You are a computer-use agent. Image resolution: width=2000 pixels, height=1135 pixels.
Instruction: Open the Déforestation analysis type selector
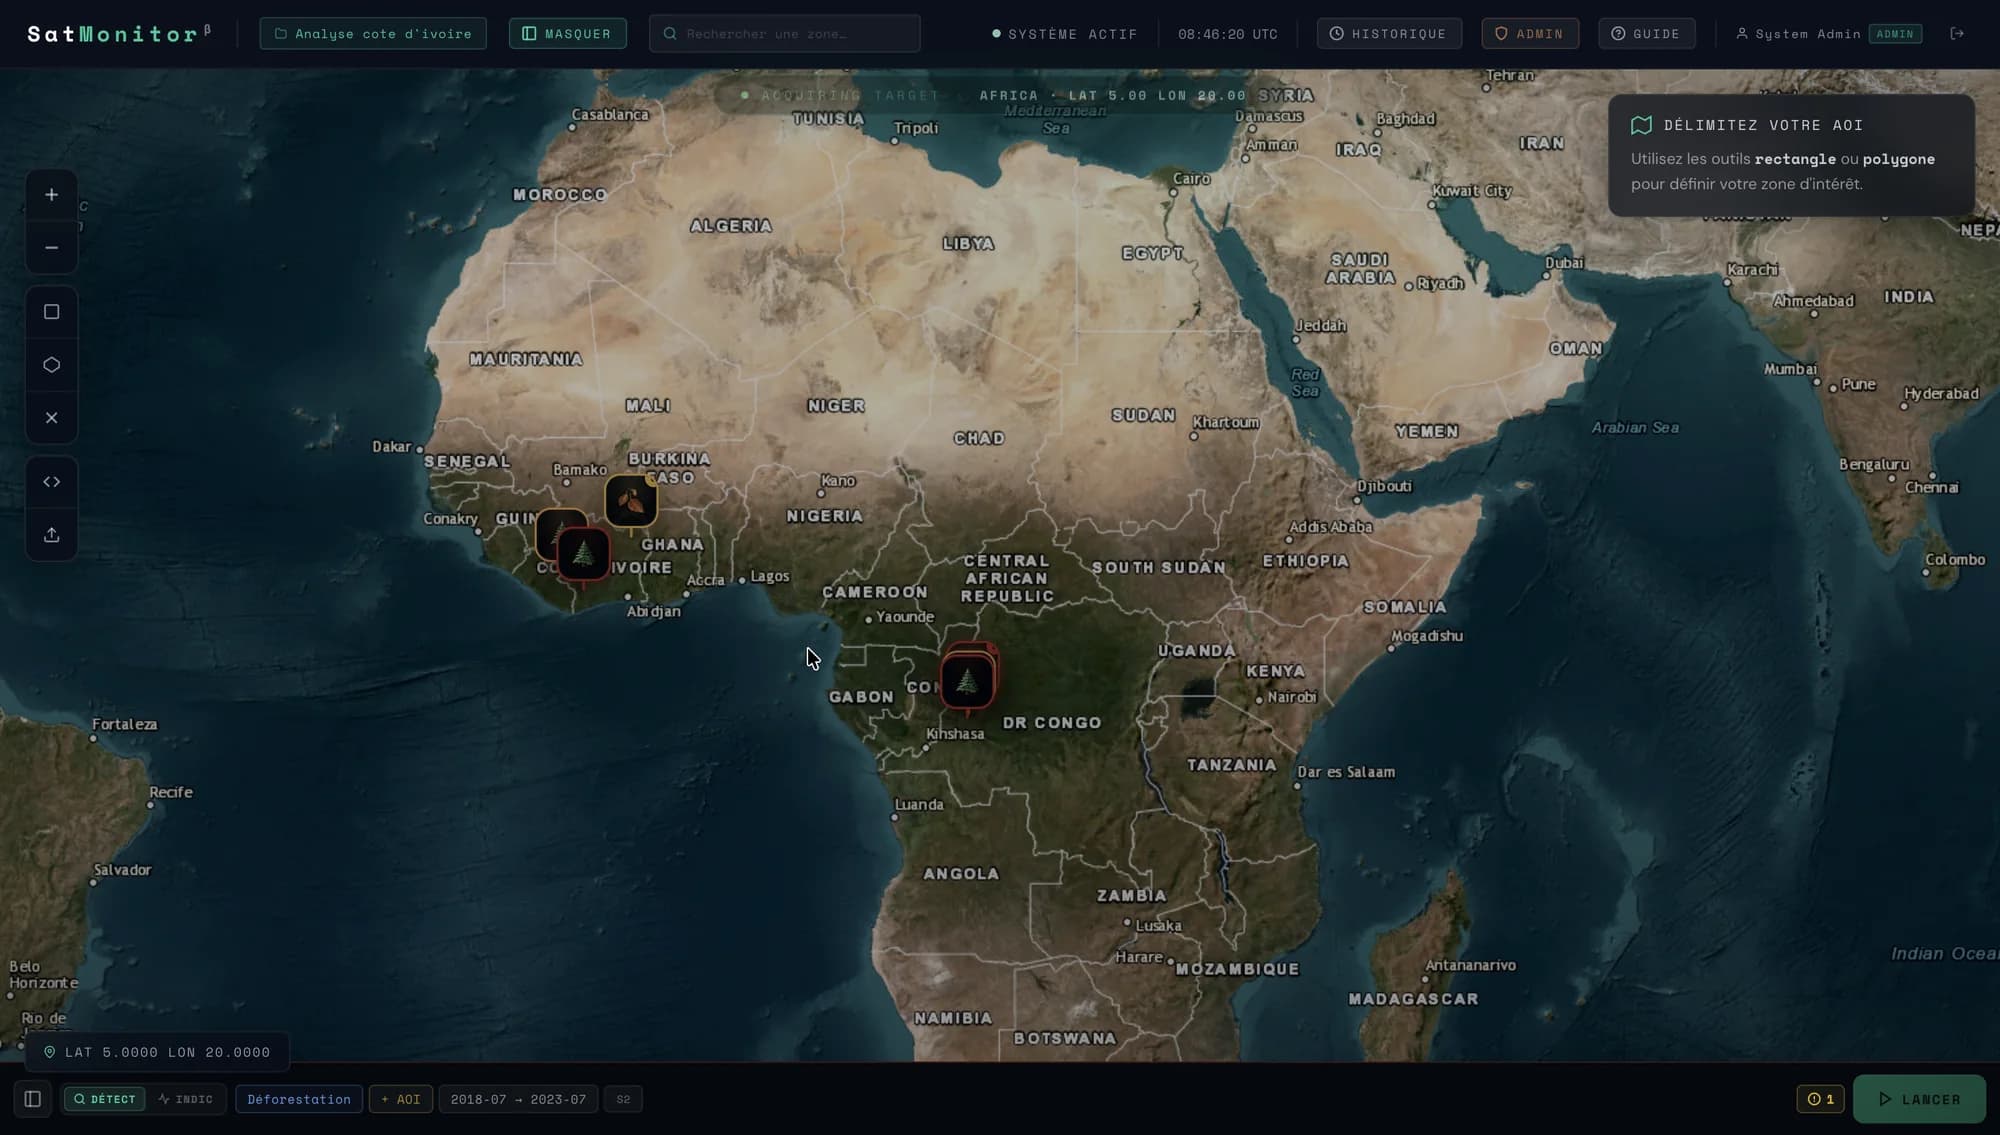(299, 1099)
